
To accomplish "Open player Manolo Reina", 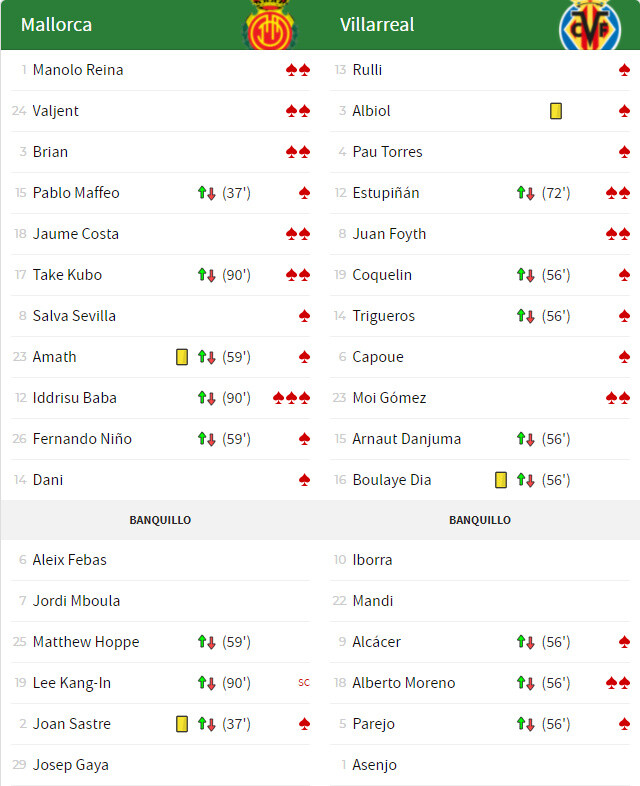I will point(78,70).
